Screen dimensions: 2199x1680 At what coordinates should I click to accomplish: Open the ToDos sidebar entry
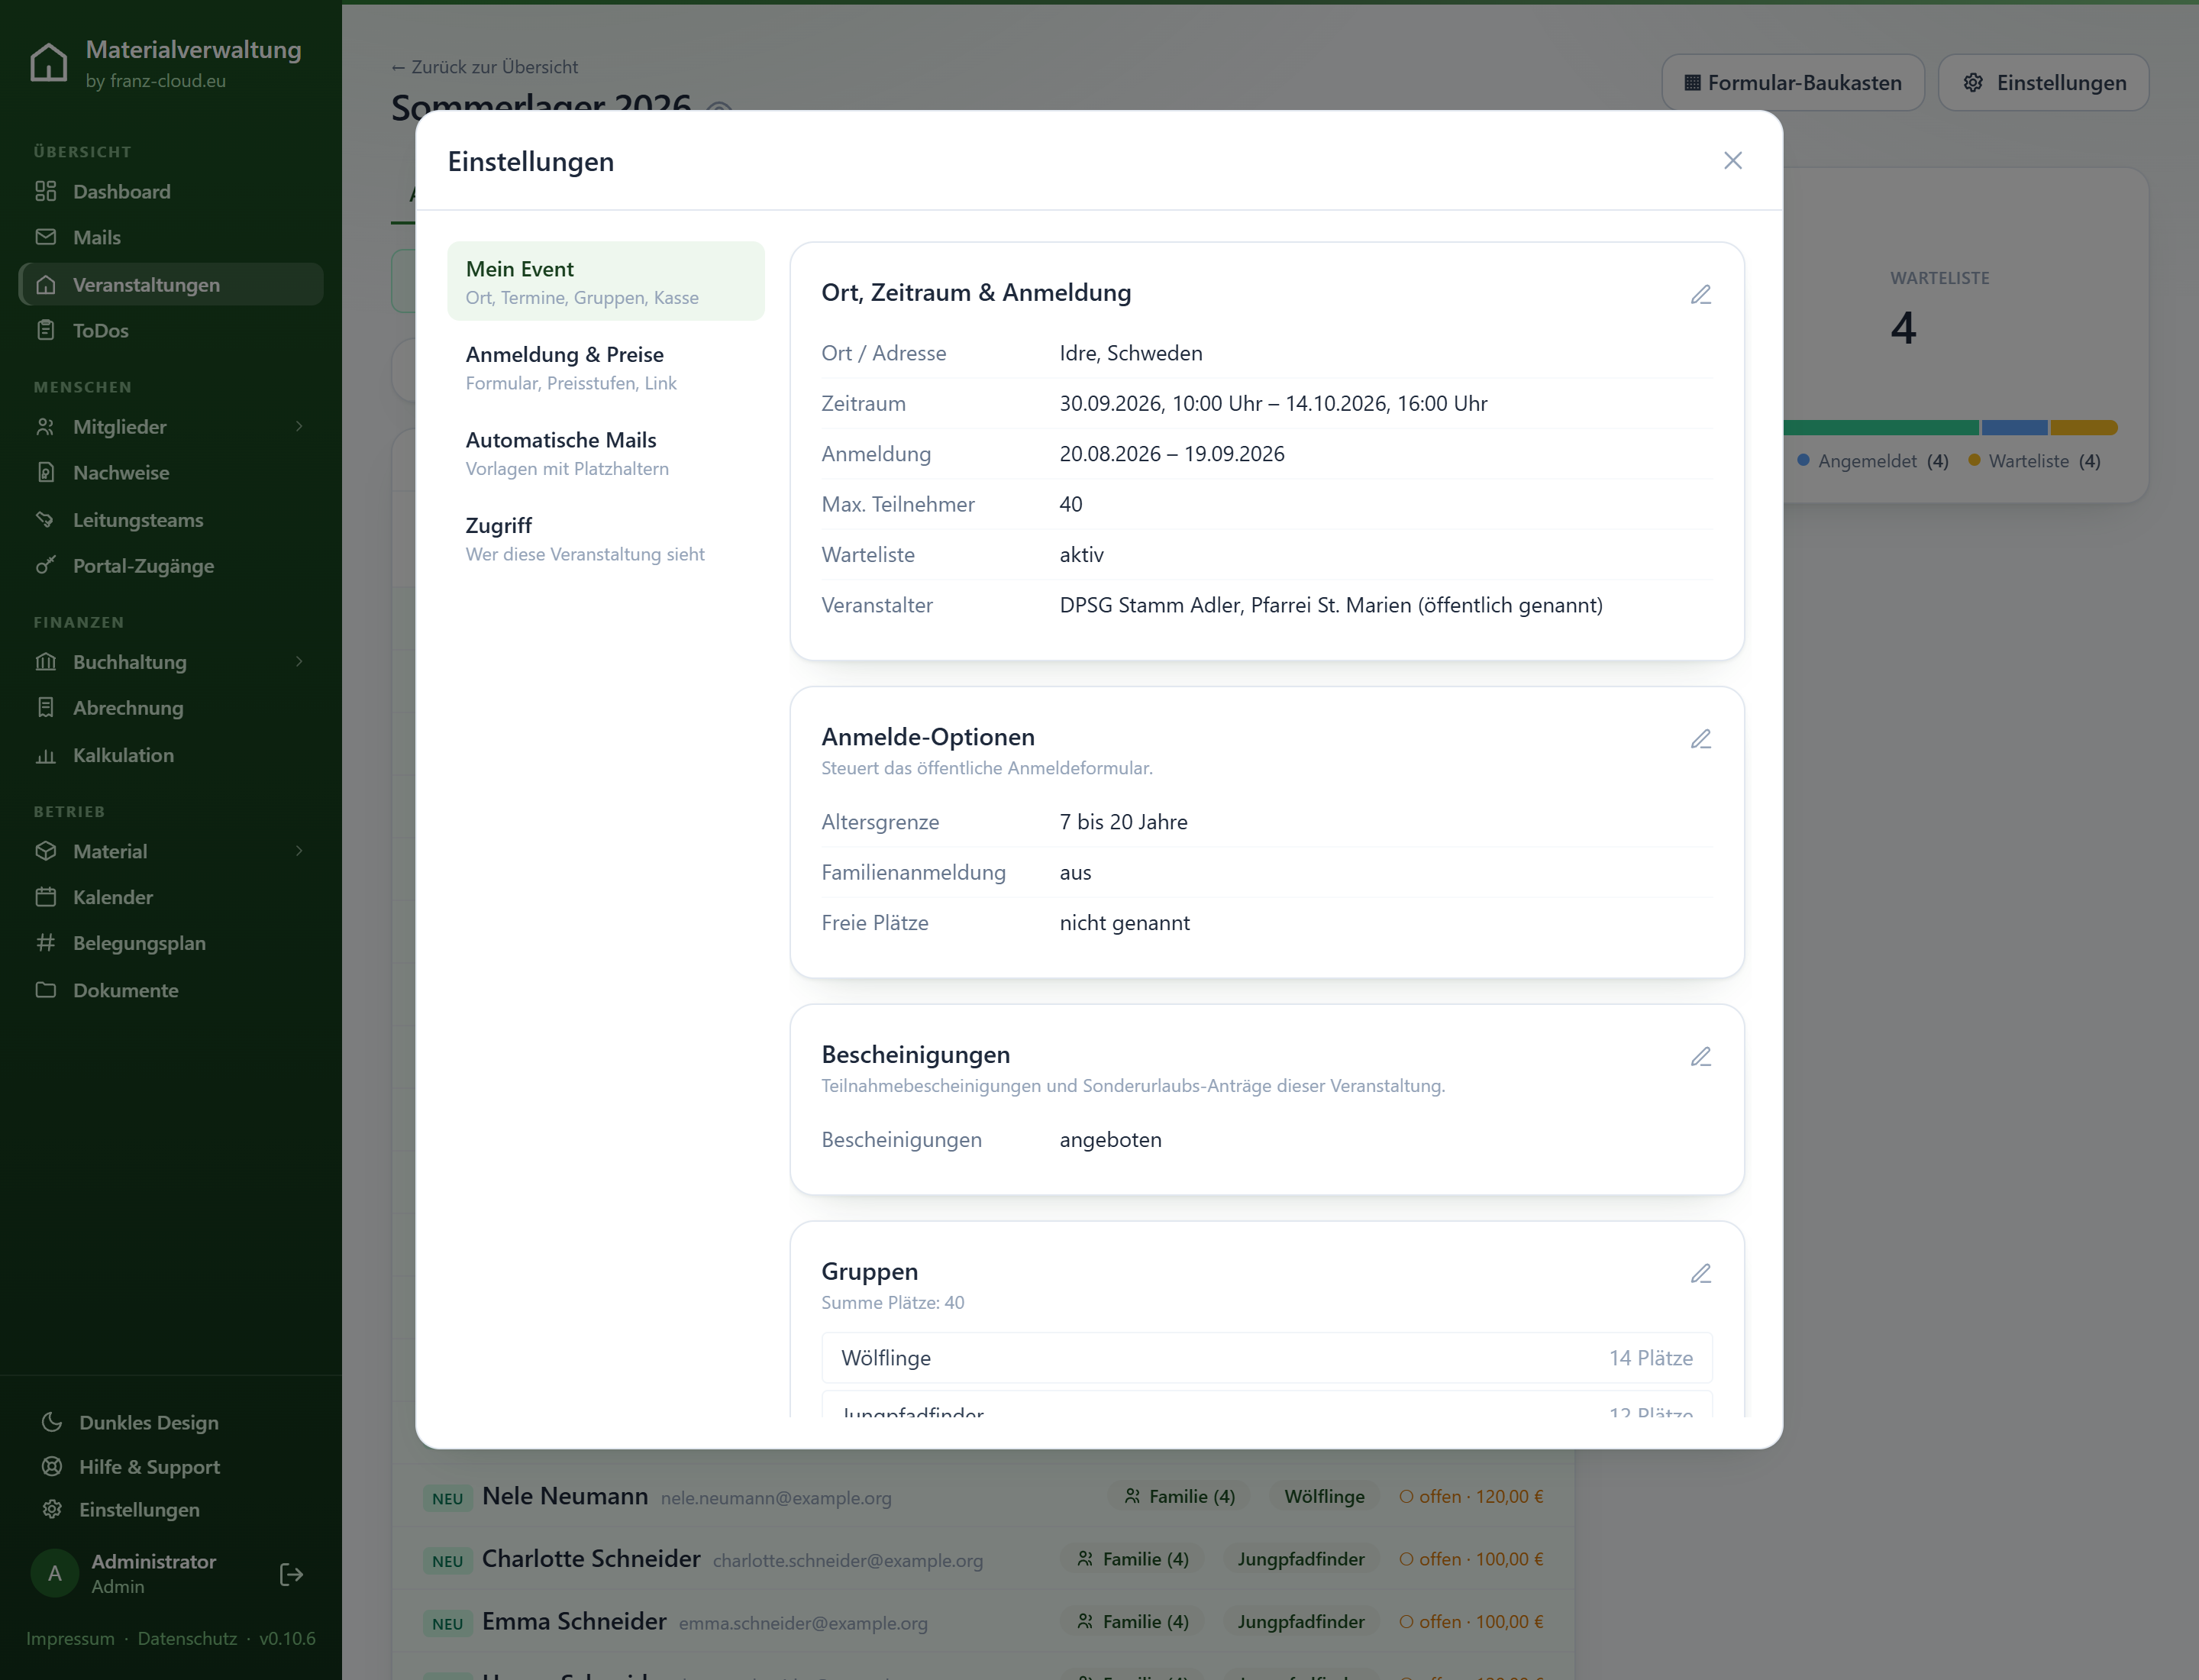click(x=171, y=330)
